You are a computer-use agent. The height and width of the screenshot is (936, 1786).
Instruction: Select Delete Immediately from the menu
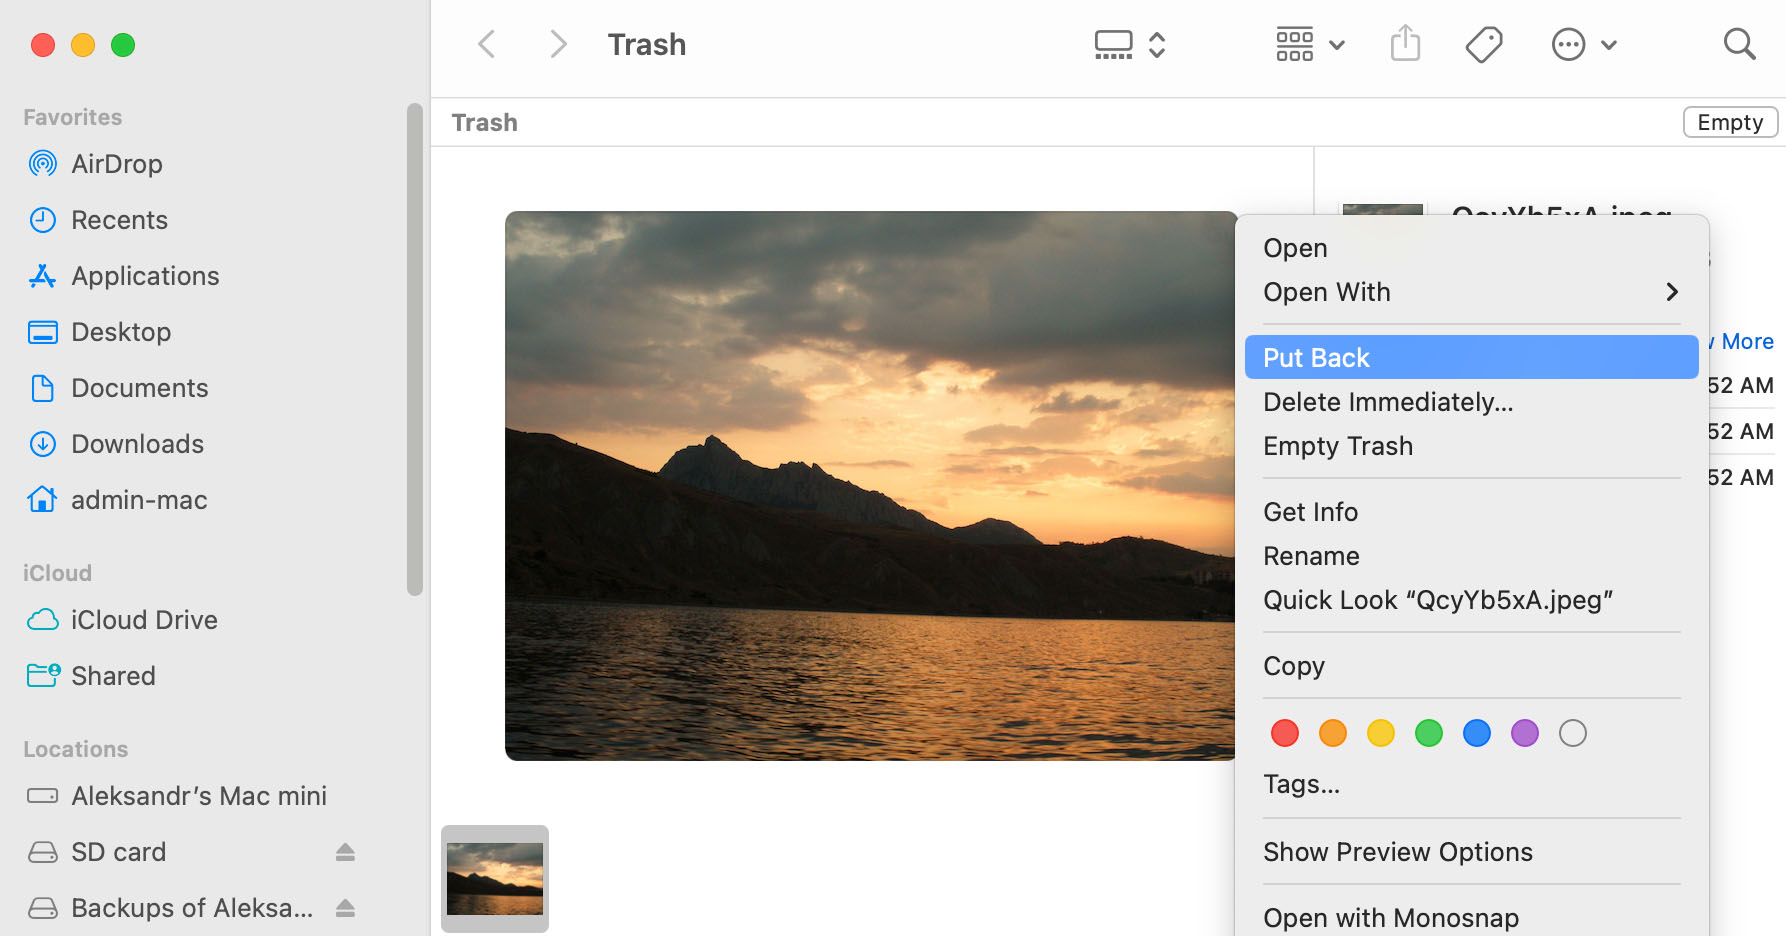tap(1388, 402)
